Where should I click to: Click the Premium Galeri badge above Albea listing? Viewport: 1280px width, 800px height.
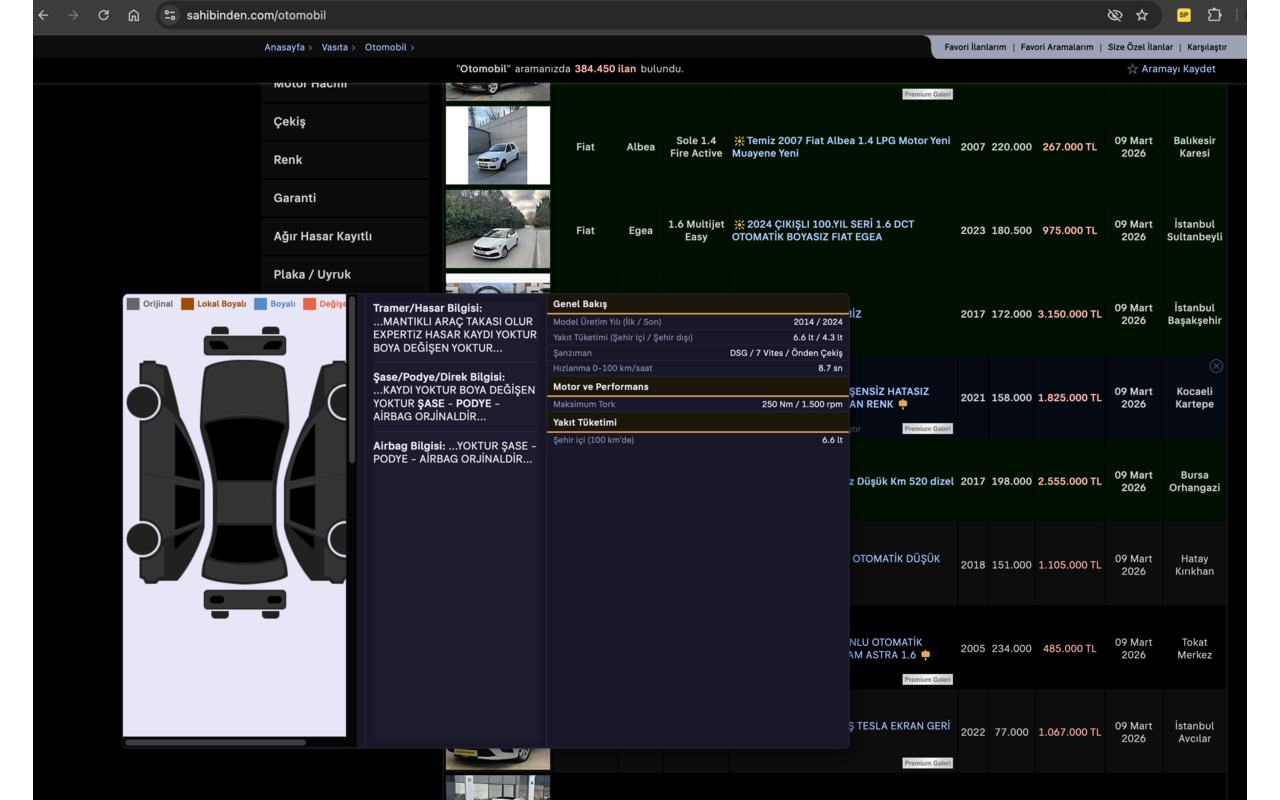coord(928,94)
